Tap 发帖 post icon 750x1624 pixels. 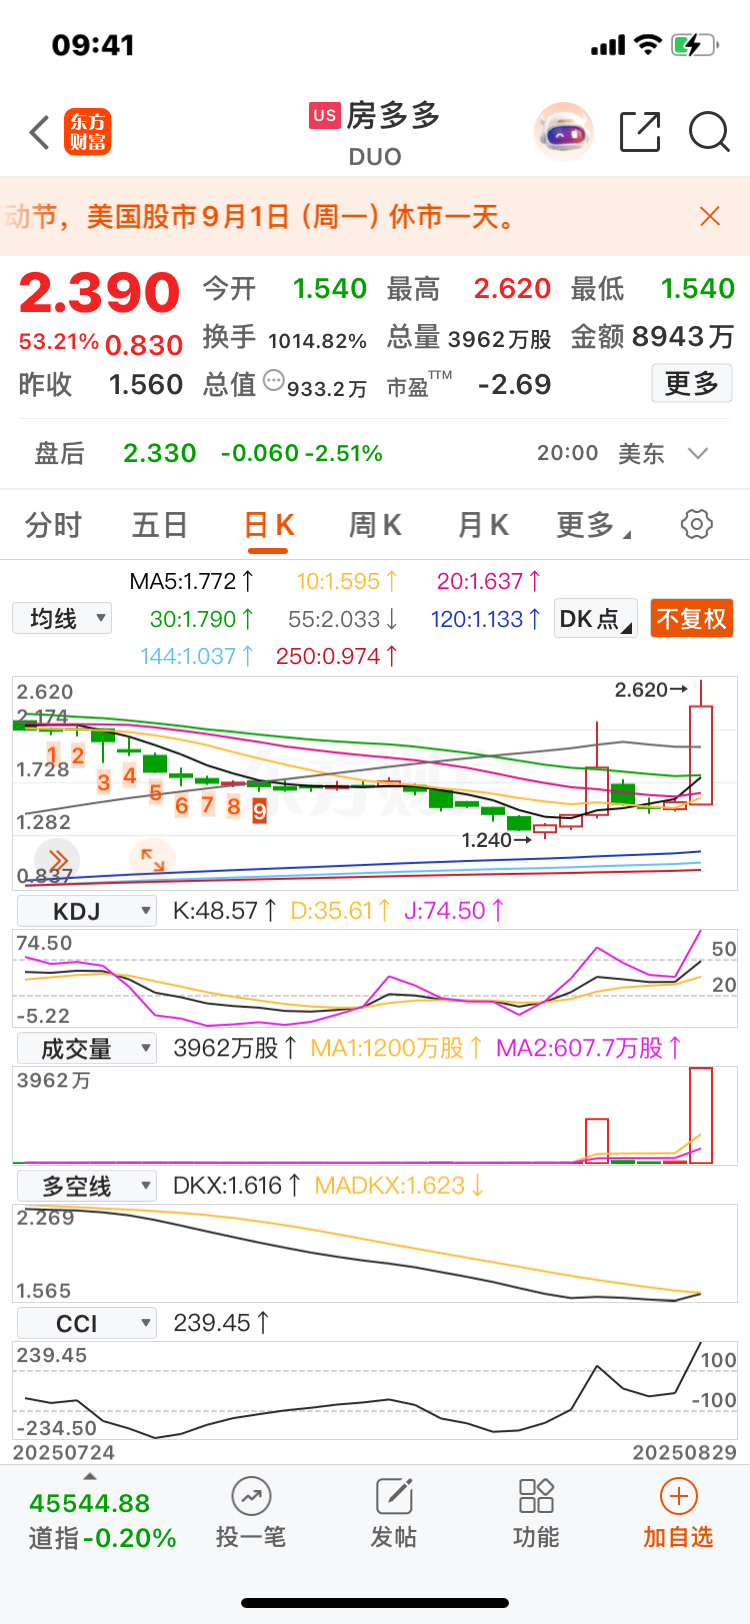(394, 1515)
